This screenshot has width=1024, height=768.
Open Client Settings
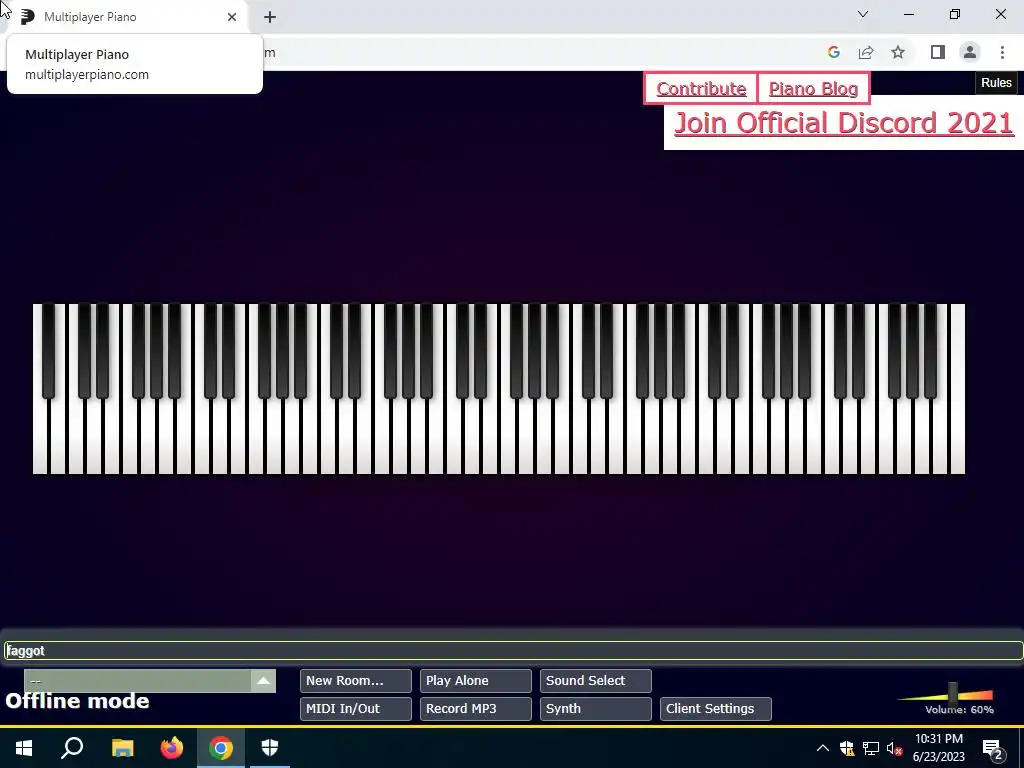point(716,709)
